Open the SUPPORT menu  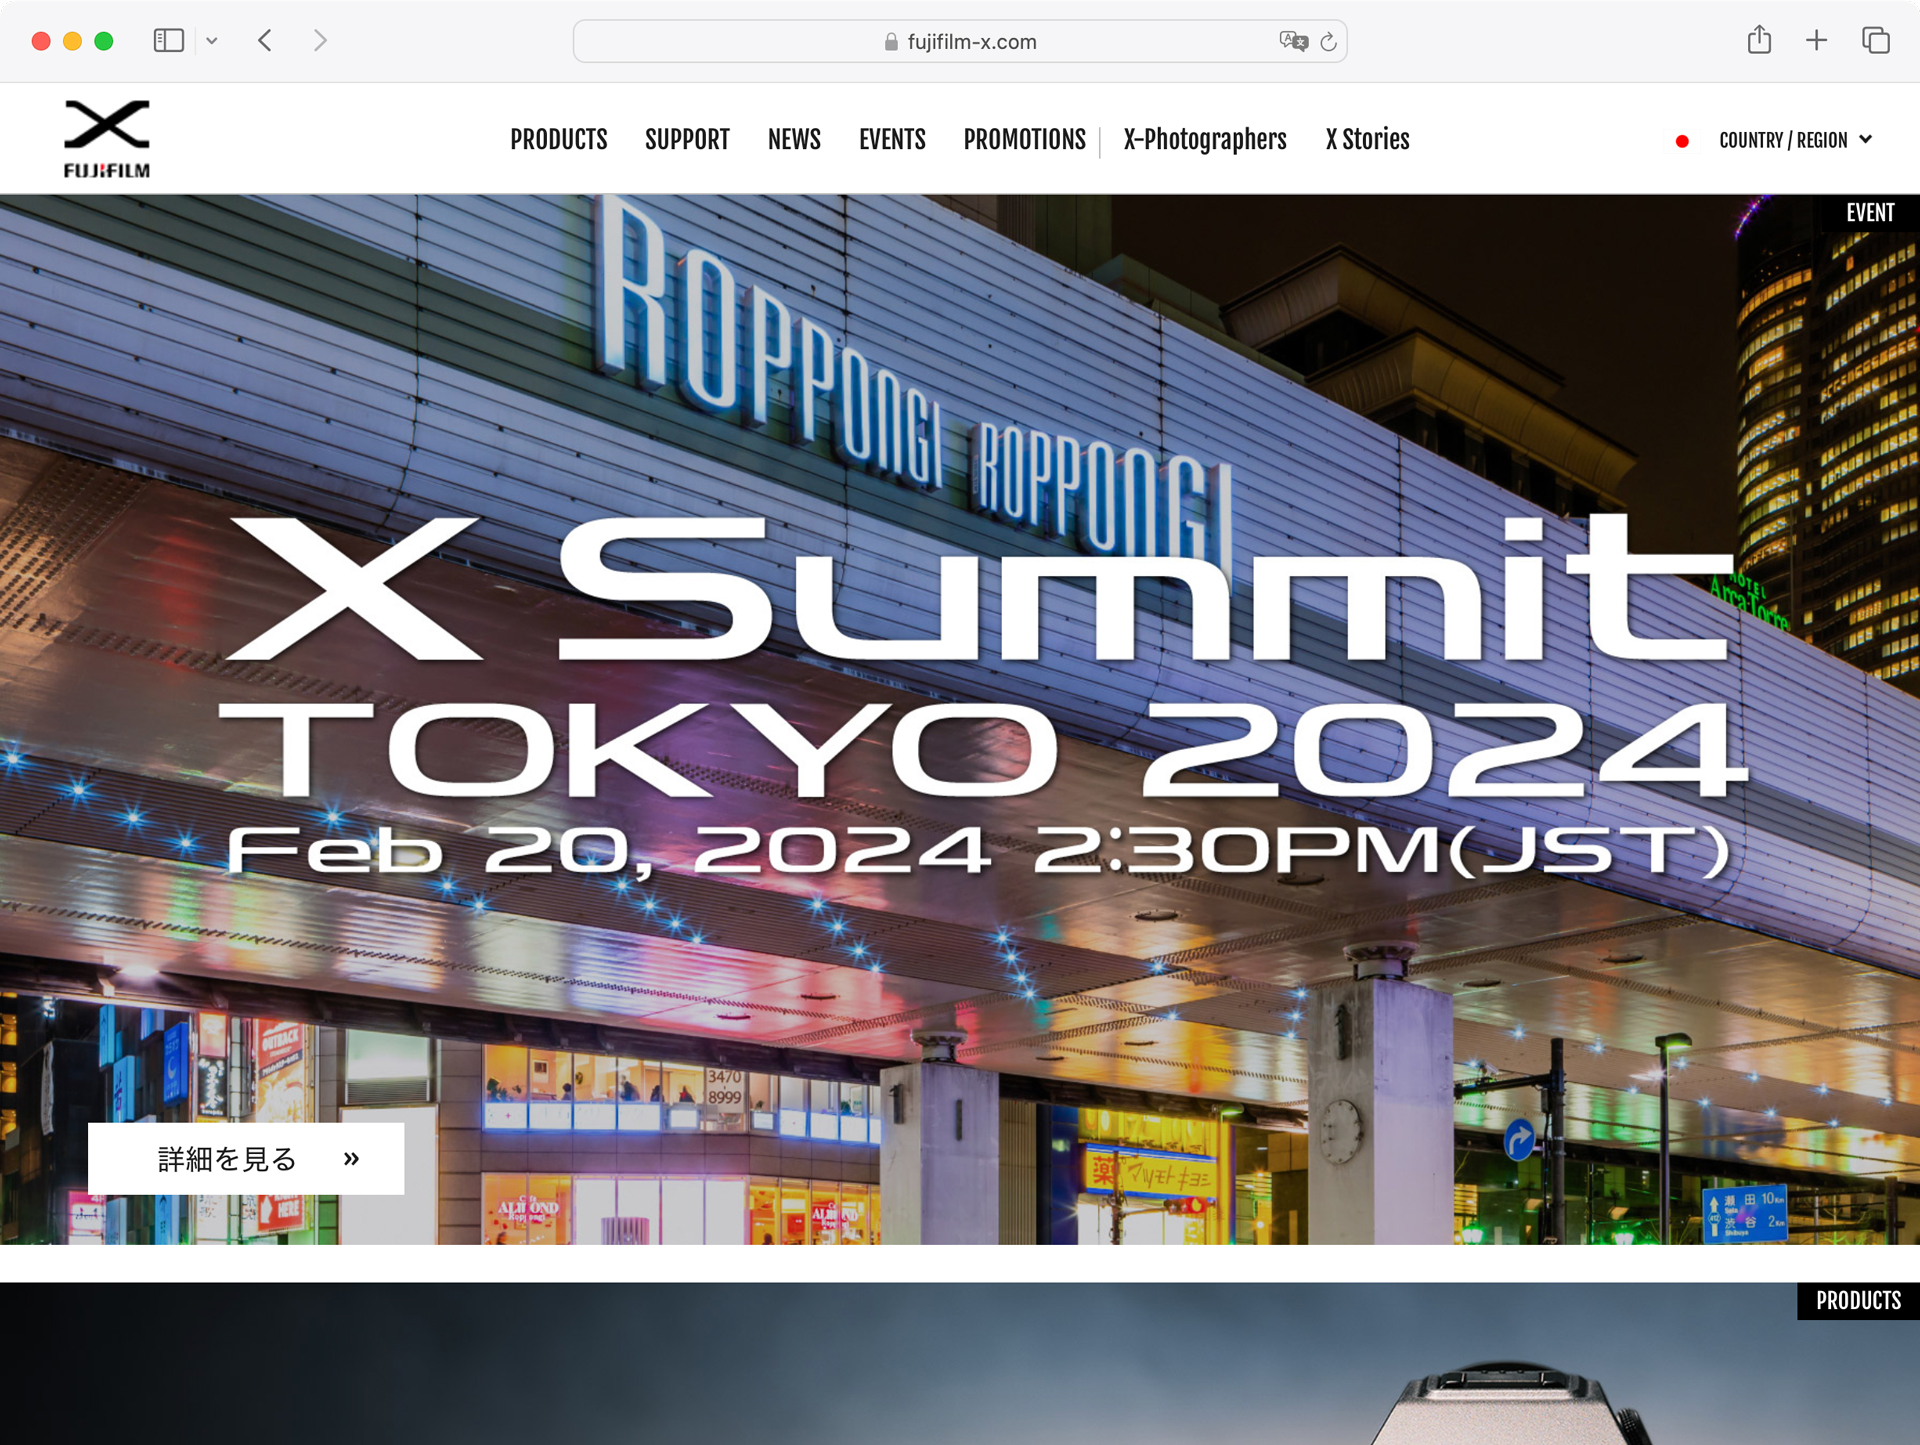[687, 139]
